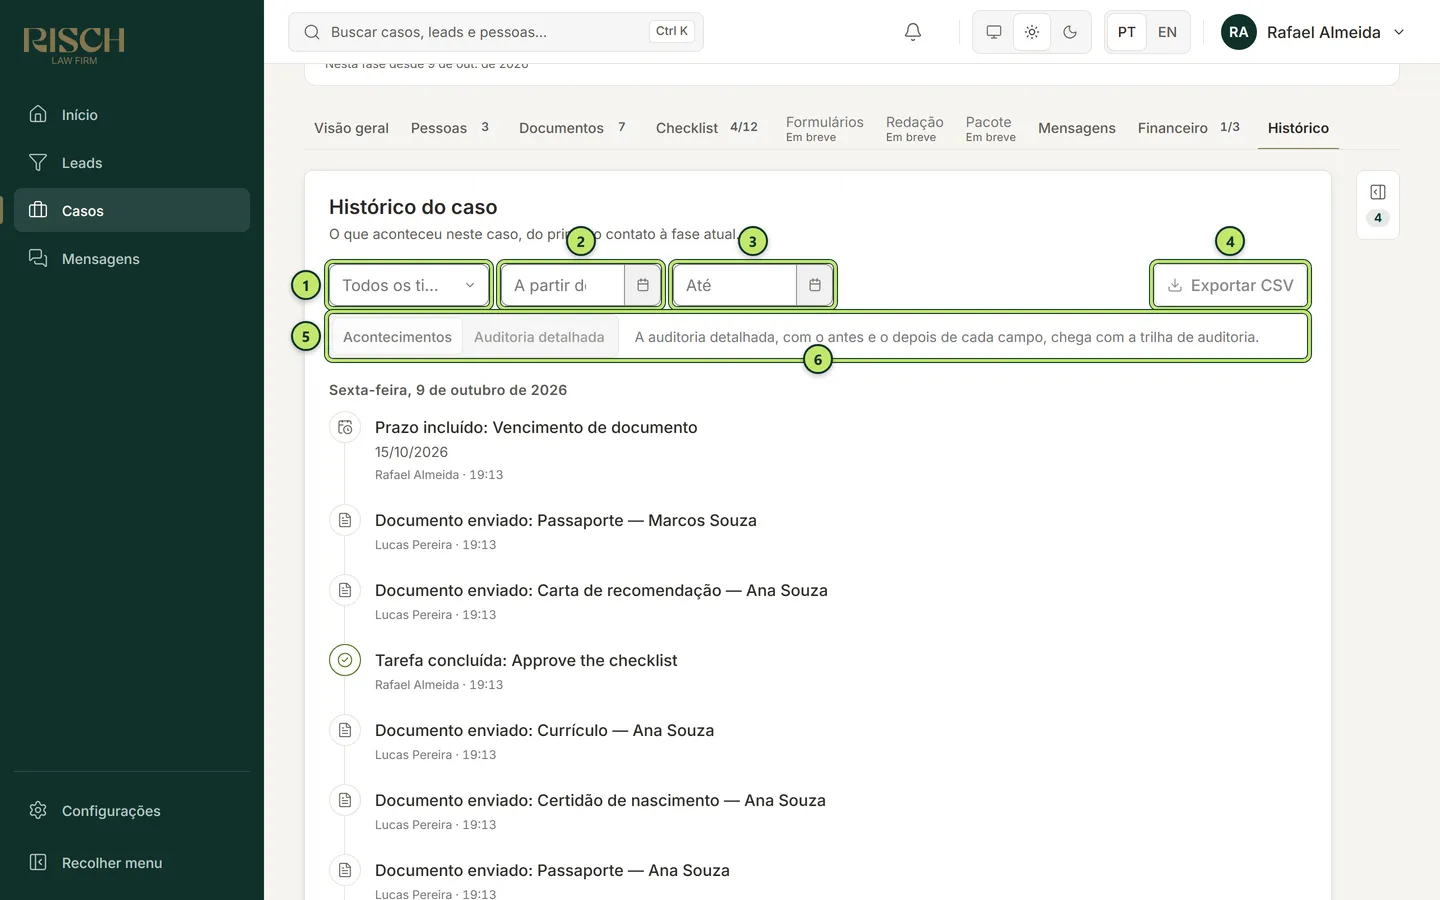Open the Financeiro tab

point(1188,128)
